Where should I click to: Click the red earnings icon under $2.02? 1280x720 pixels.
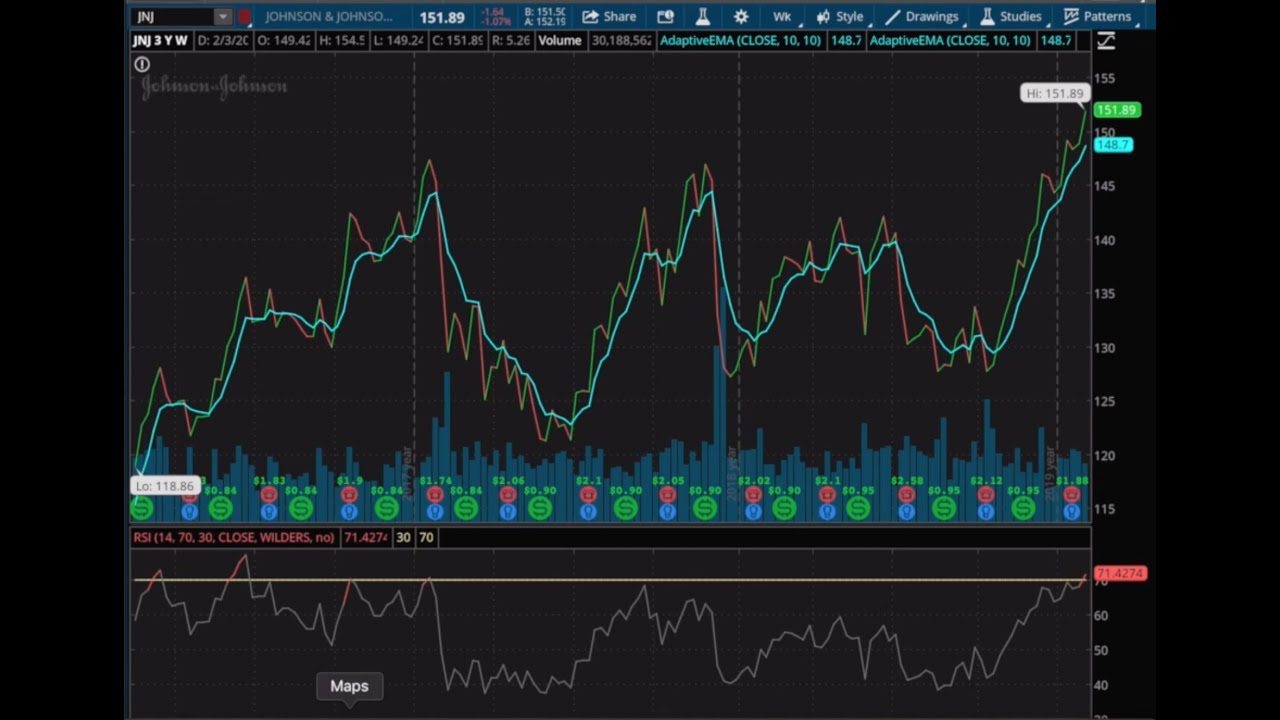pyautogui.click(x=753, y=495)
